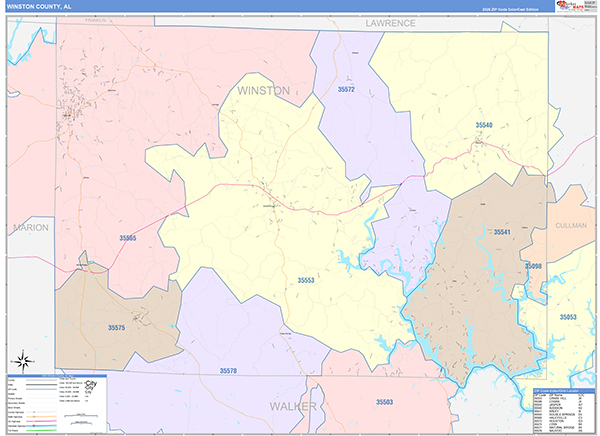The width and height of the screenshot is (600, 436).
Task: Select ZIP code label 35565
Action: click(x=127, y=238)
